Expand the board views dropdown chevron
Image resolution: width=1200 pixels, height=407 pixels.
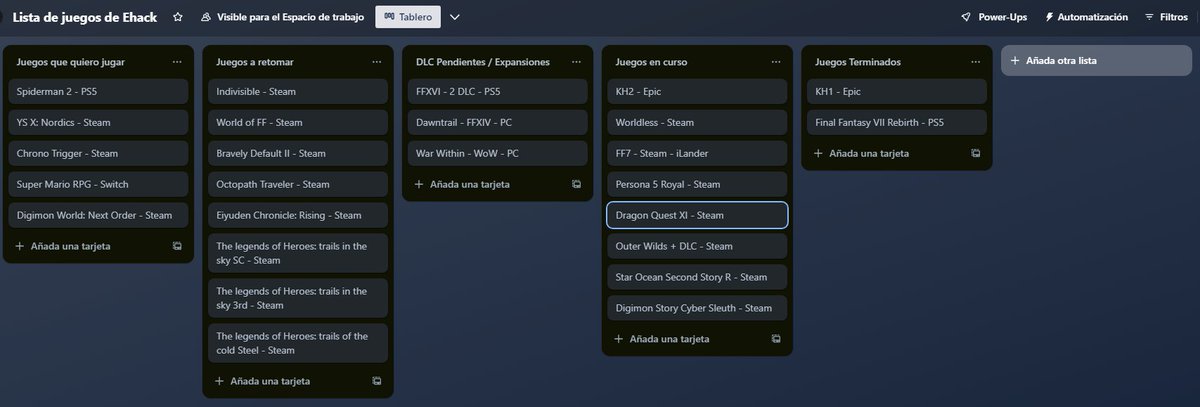pos(455,17)
